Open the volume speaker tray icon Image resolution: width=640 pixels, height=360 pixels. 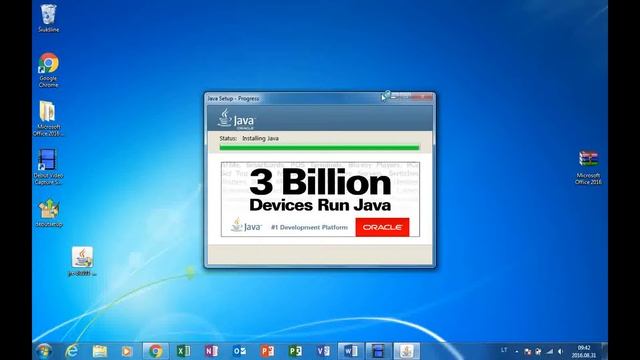tap(560, 351)
